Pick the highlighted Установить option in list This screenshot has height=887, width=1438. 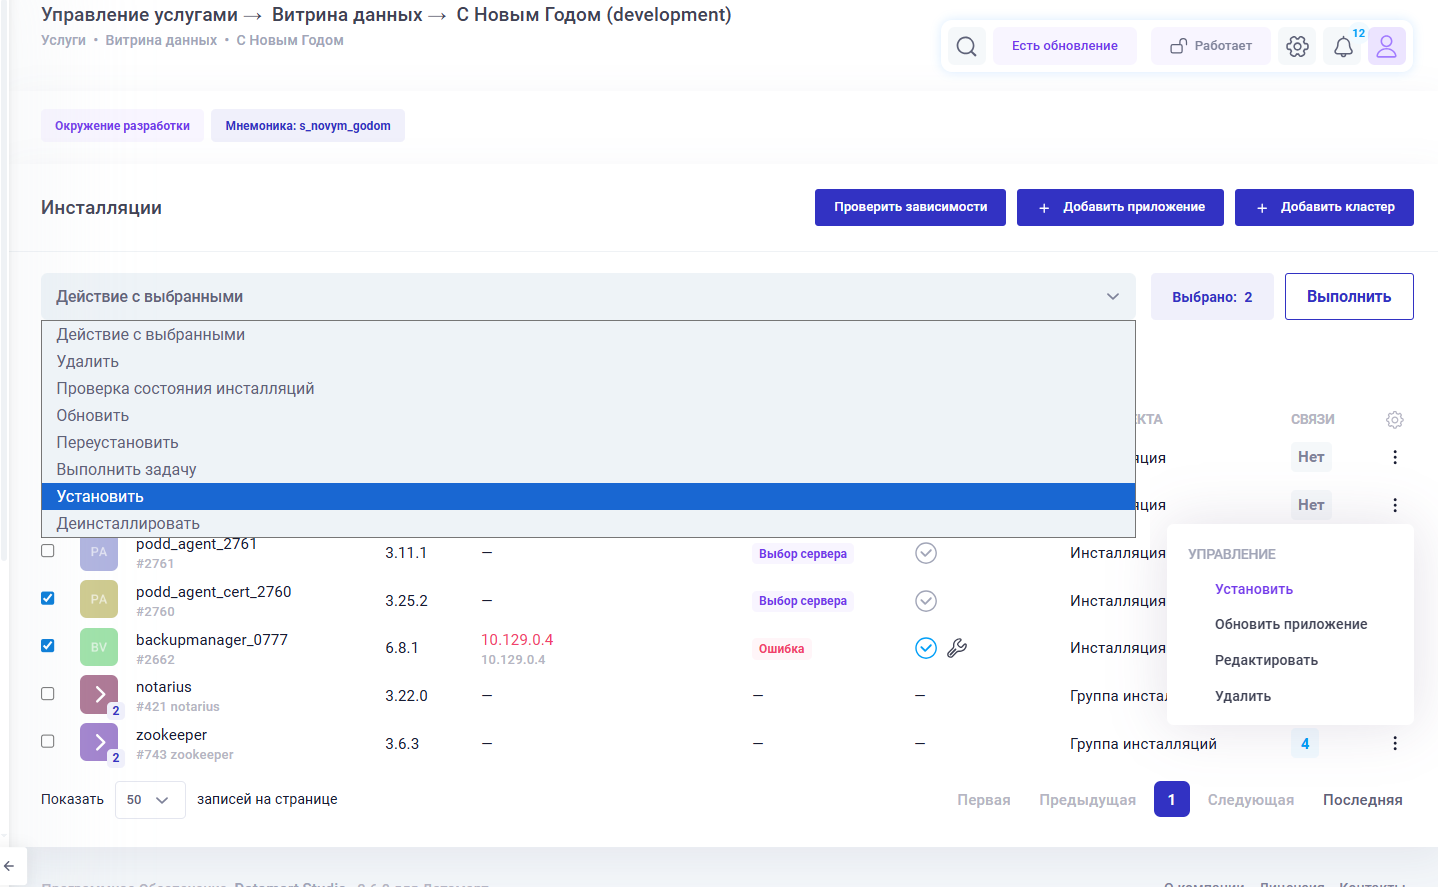588,497
